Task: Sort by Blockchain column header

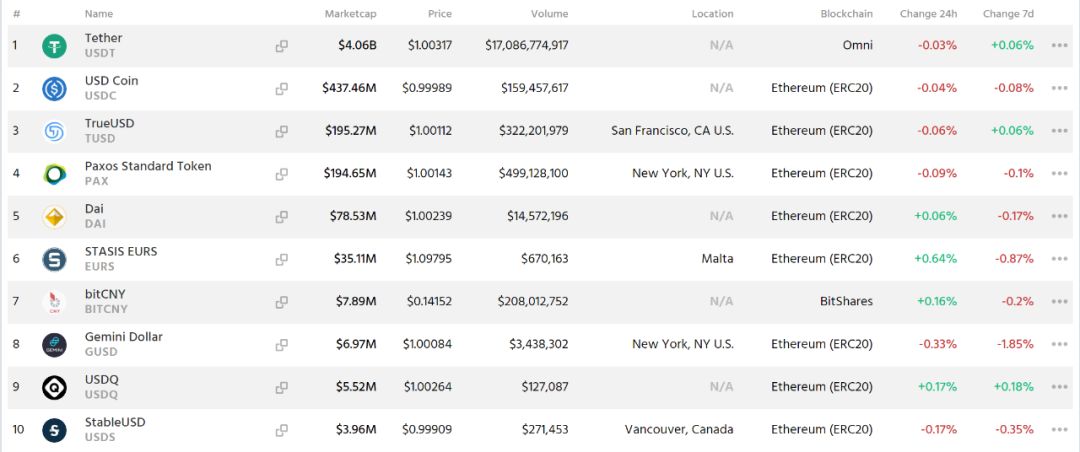Action: point(847,14)
